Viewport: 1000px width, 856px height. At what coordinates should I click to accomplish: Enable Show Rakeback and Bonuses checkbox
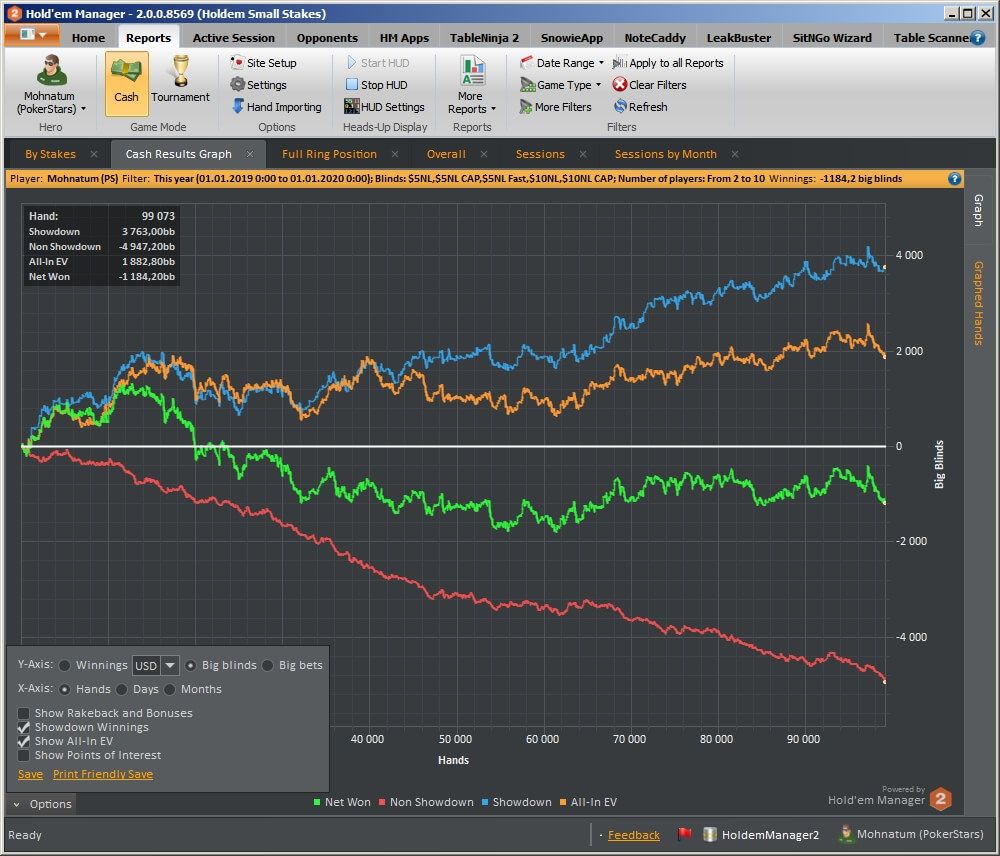click(24, 713)
